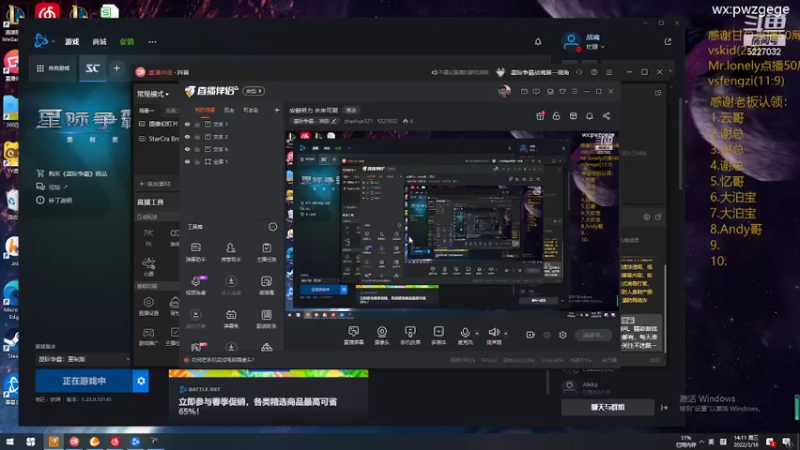
Task: Add a game tab with plus button
Action: [x=117, y=68]
